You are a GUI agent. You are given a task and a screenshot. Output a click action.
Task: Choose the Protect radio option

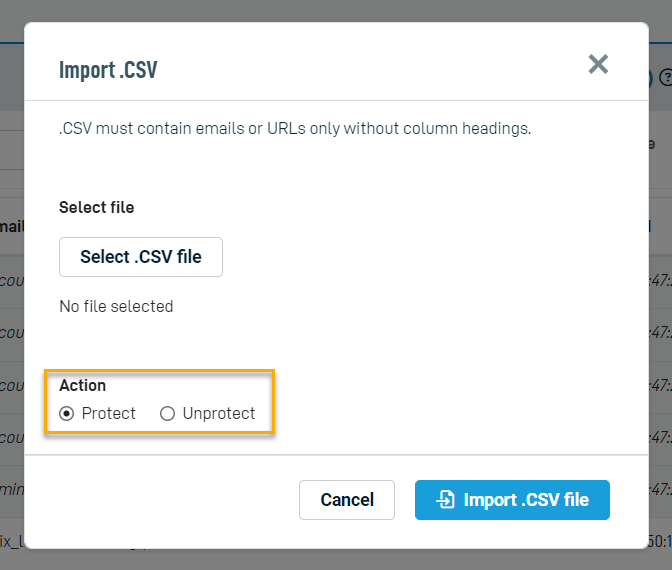(x=66, y=414)
